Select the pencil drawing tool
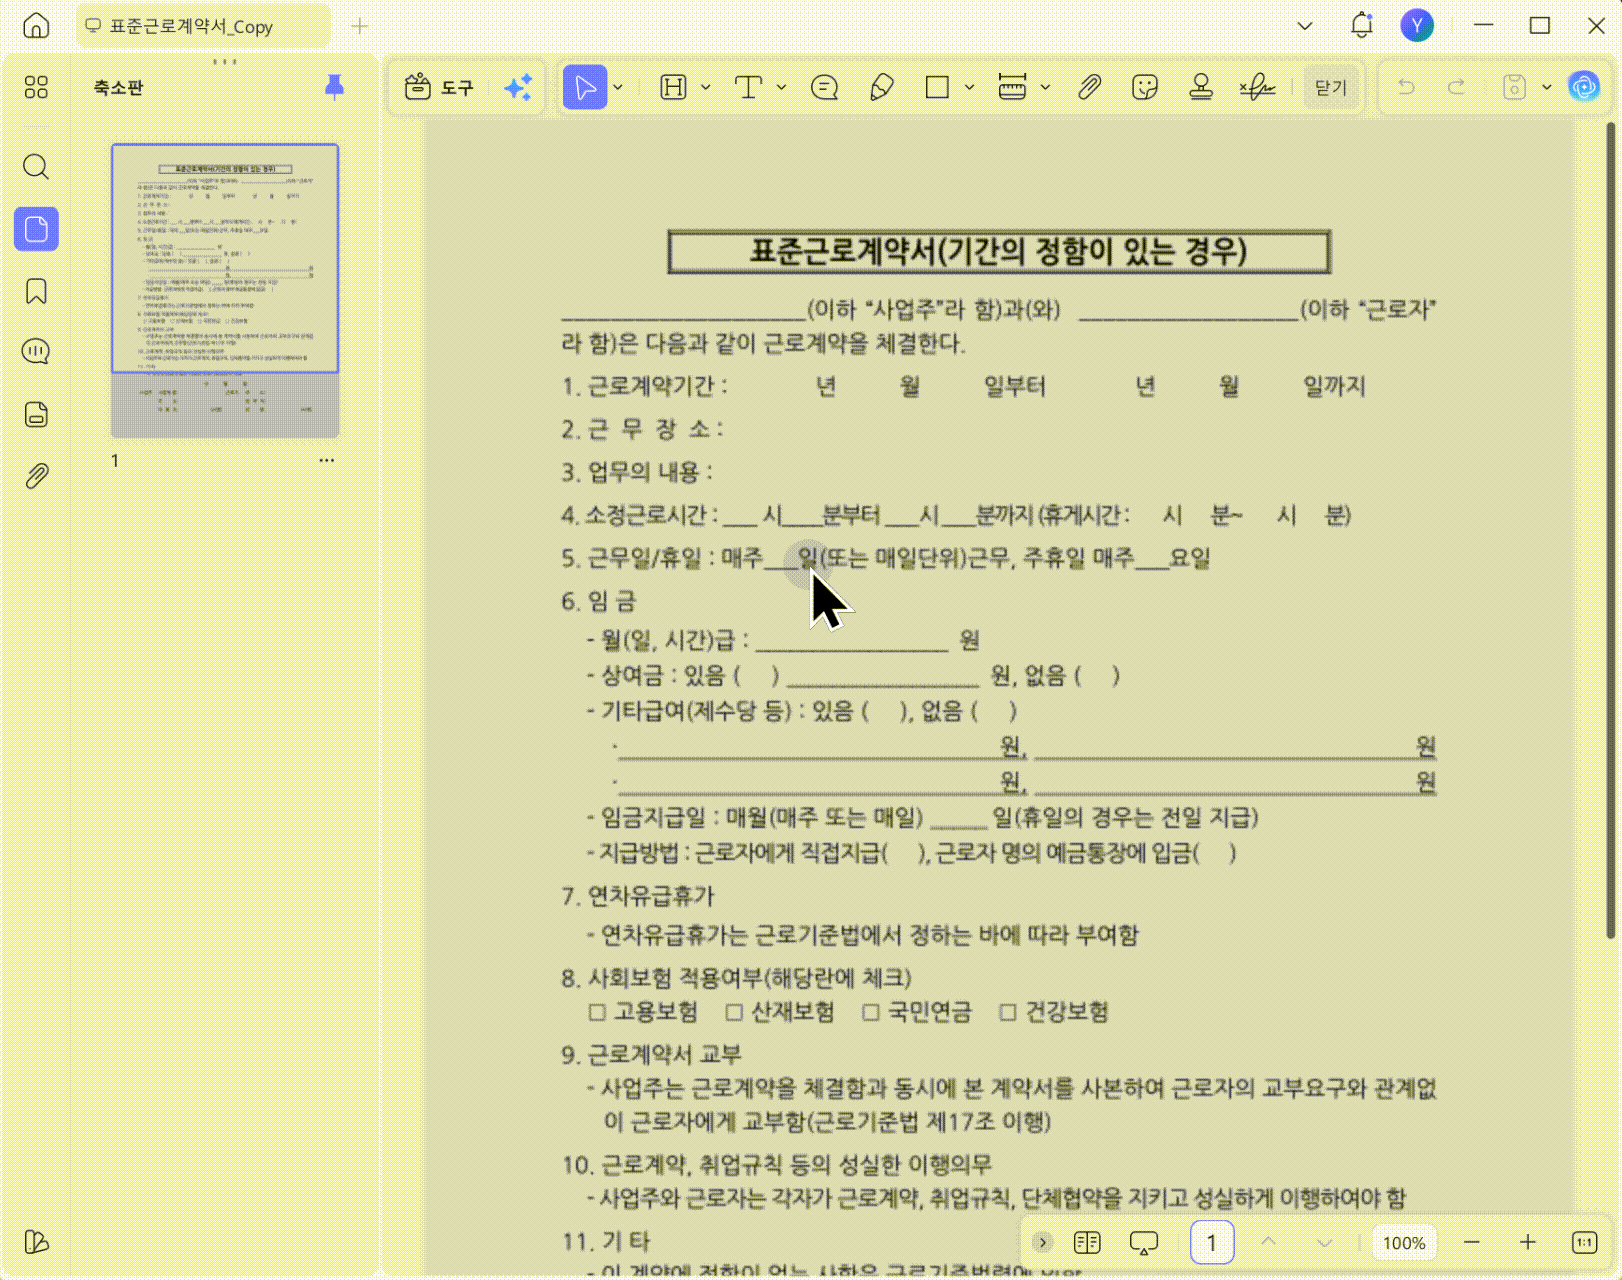The height and width of the screenshot is (1280, 1622). point(881,88)
